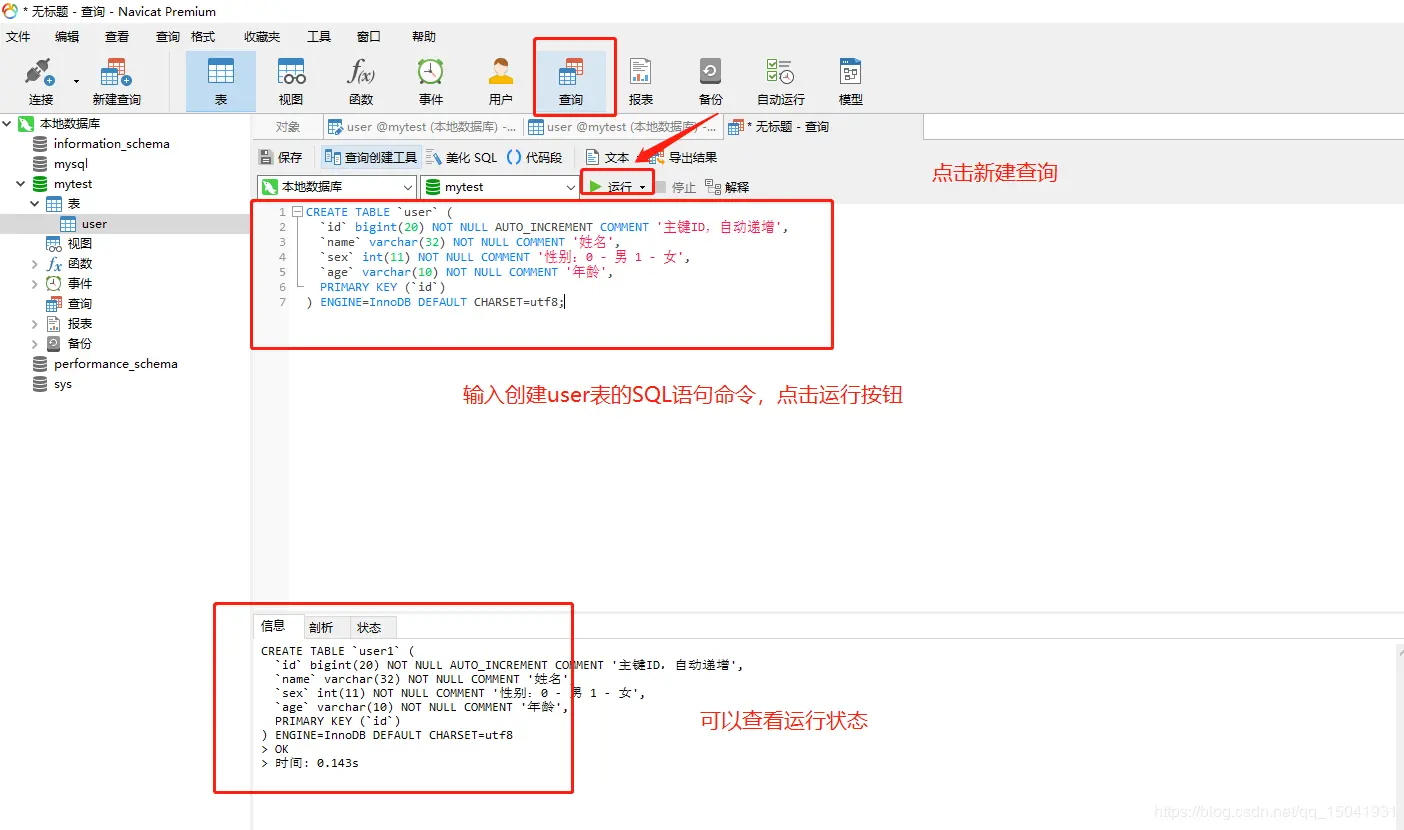Open the 编辑 menu

[67, 37]
